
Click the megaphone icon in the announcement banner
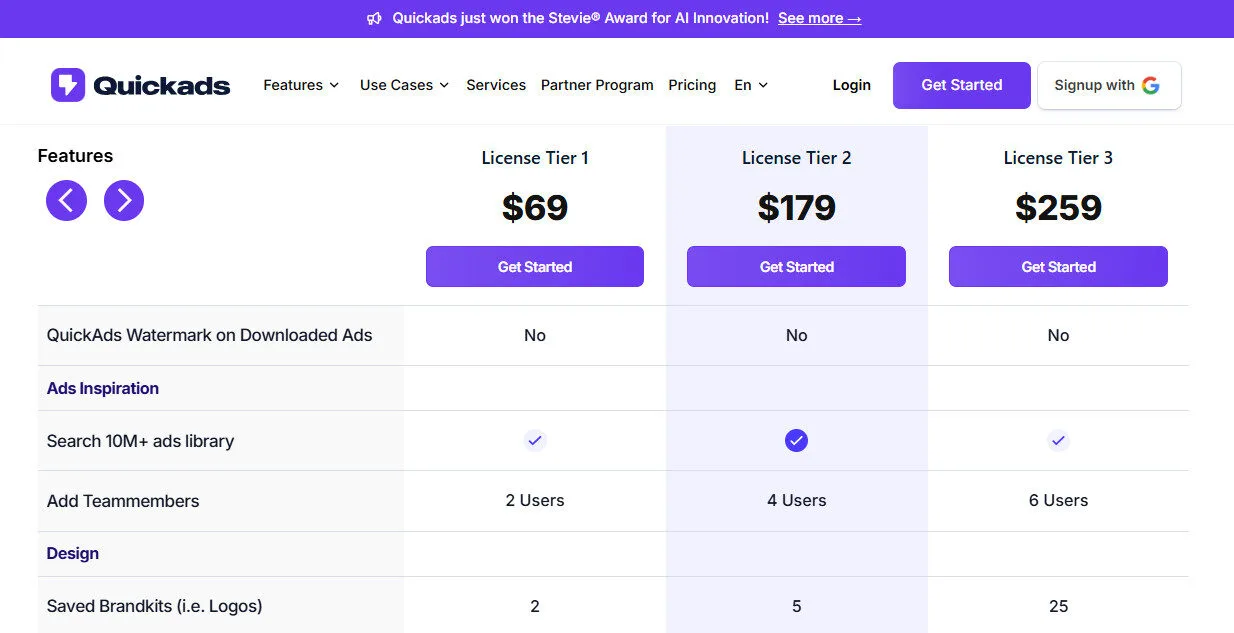tap(373, 17)
